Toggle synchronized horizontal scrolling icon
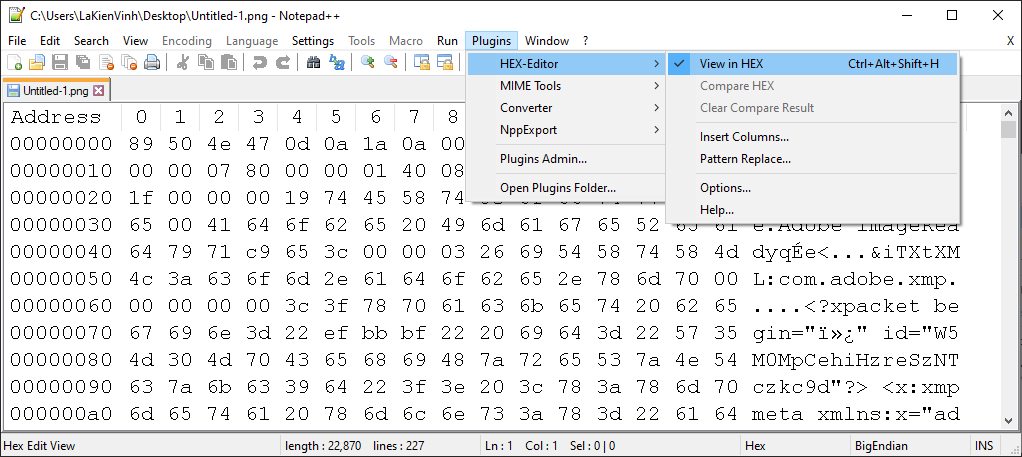Screen dimensions: 1022x457 (445, 63)
